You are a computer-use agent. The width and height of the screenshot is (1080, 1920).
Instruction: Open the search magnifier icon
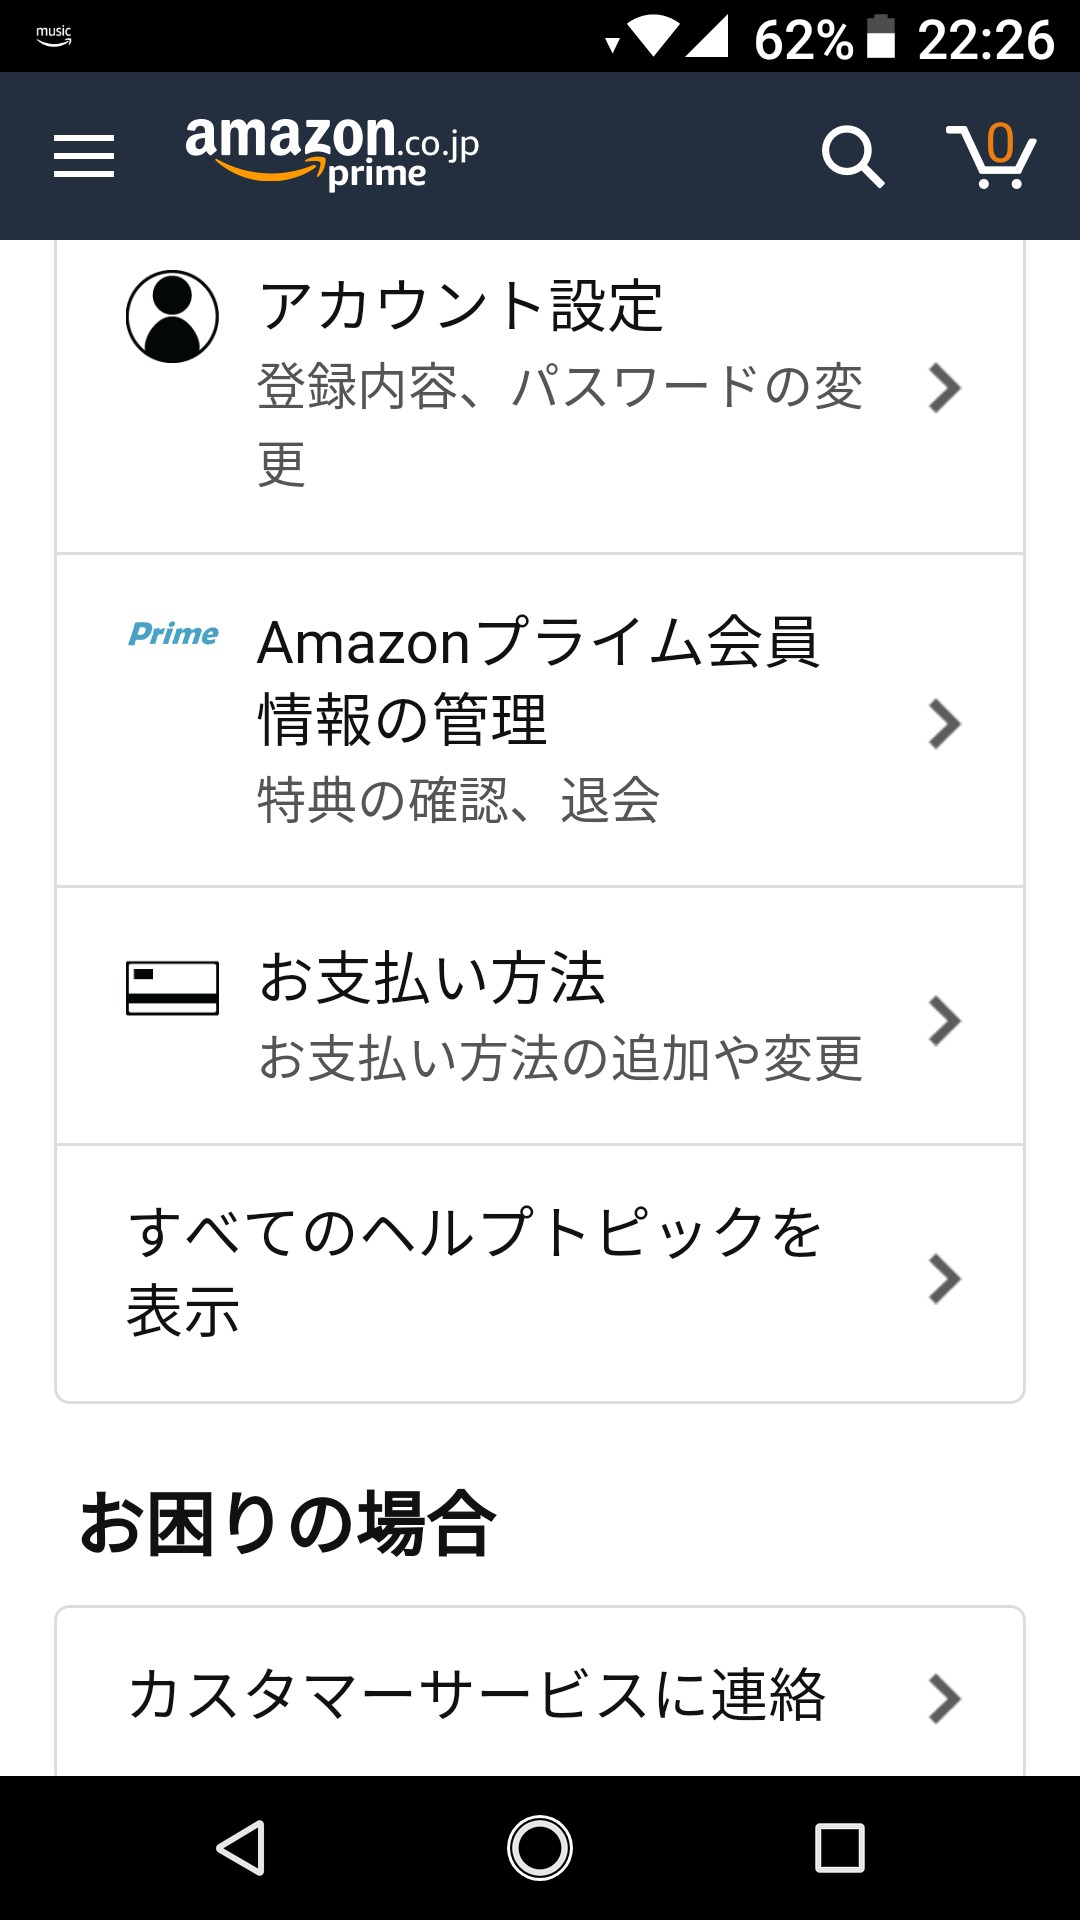click(852, 156)
